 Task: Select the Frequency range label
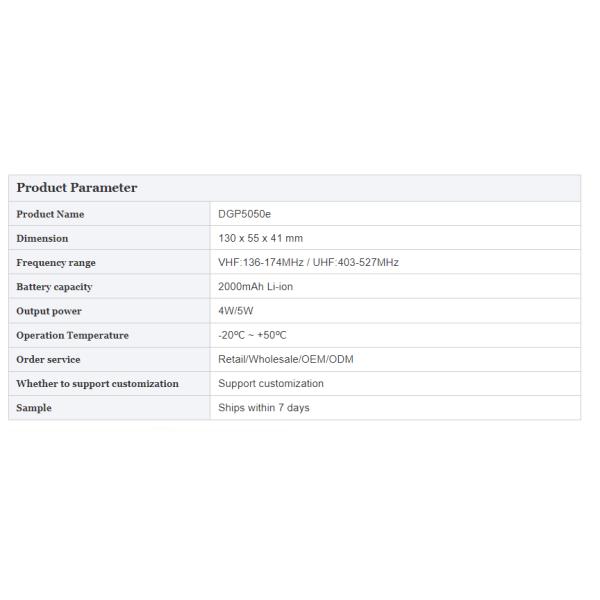click(56, 263)
